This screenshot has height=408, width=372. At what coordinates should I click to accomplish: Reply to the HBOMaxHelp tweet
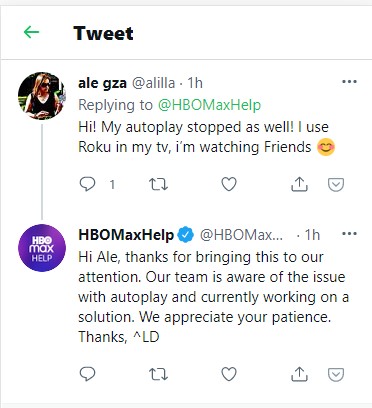[x=87, y=374]
